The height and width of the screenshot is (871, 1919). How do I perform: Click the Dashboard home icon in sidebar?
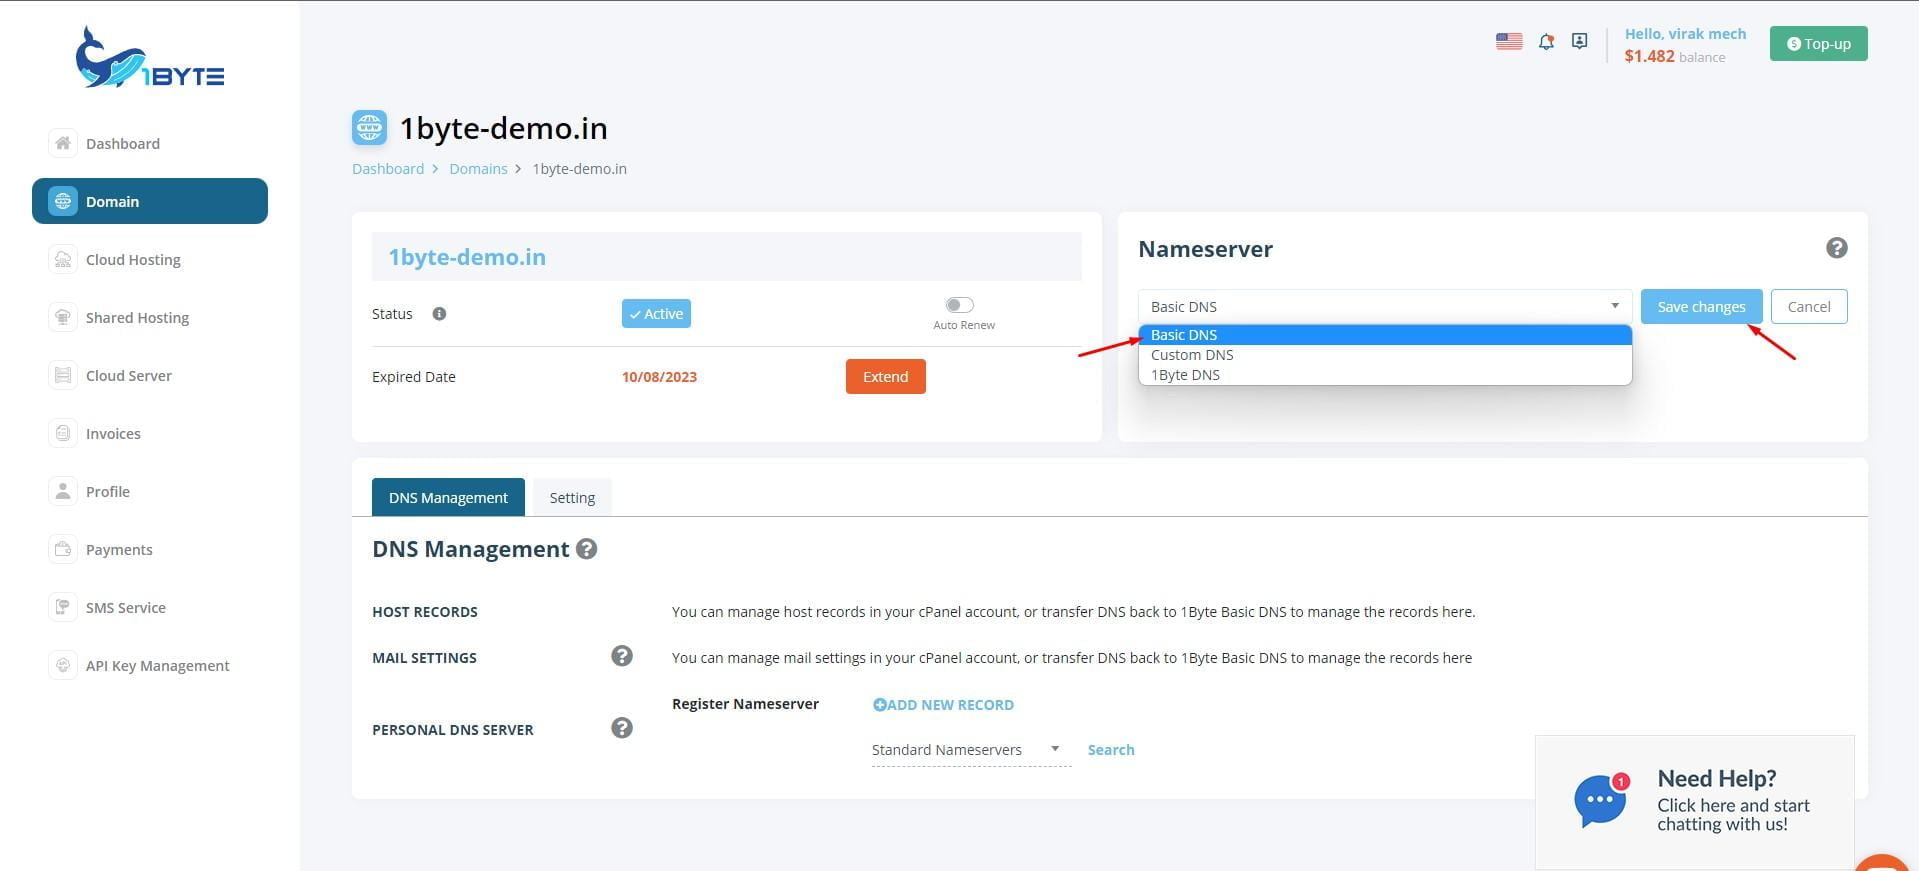[63, 143]
